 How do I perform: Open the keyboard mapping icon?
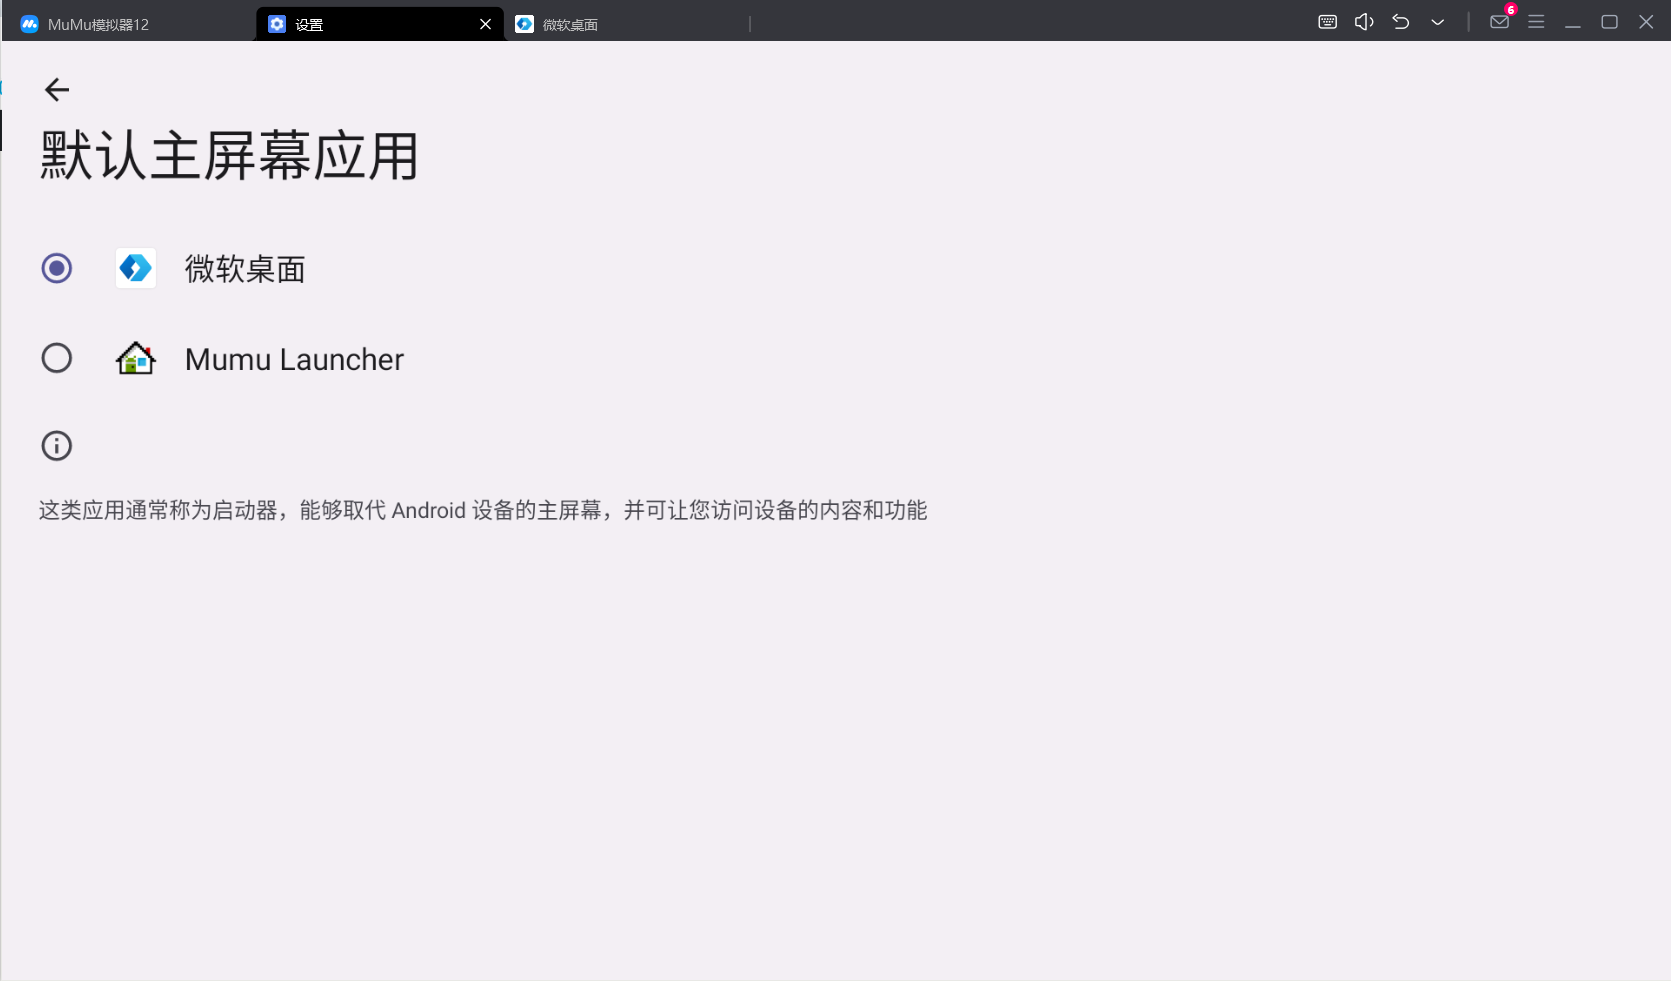tap(1327, 22)
